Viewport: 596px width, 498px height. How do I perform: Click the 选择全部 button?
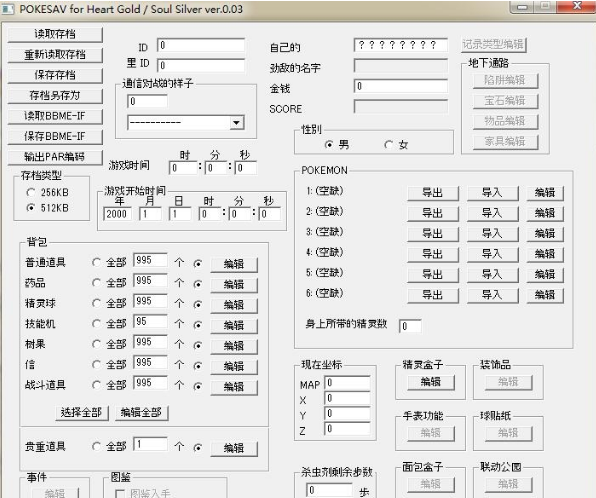[81, 413]
